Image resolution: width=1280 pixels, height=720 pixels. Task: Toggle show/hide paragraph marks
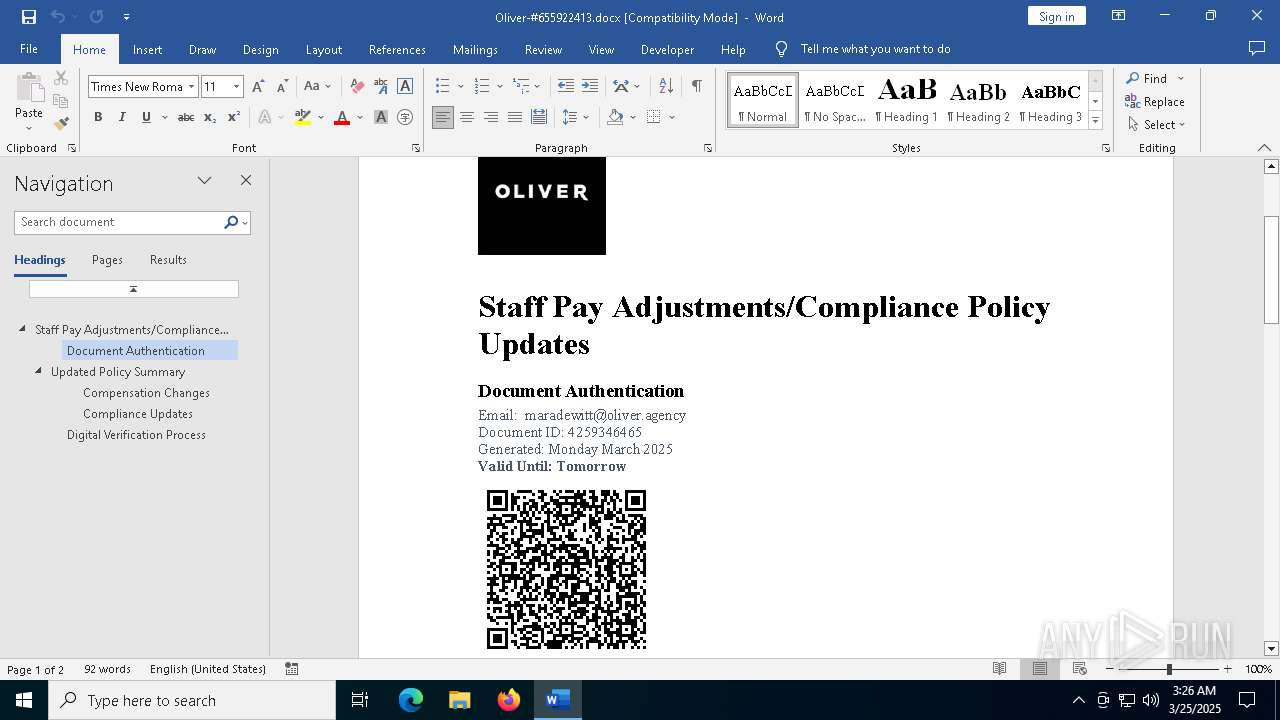click(696, 87)
